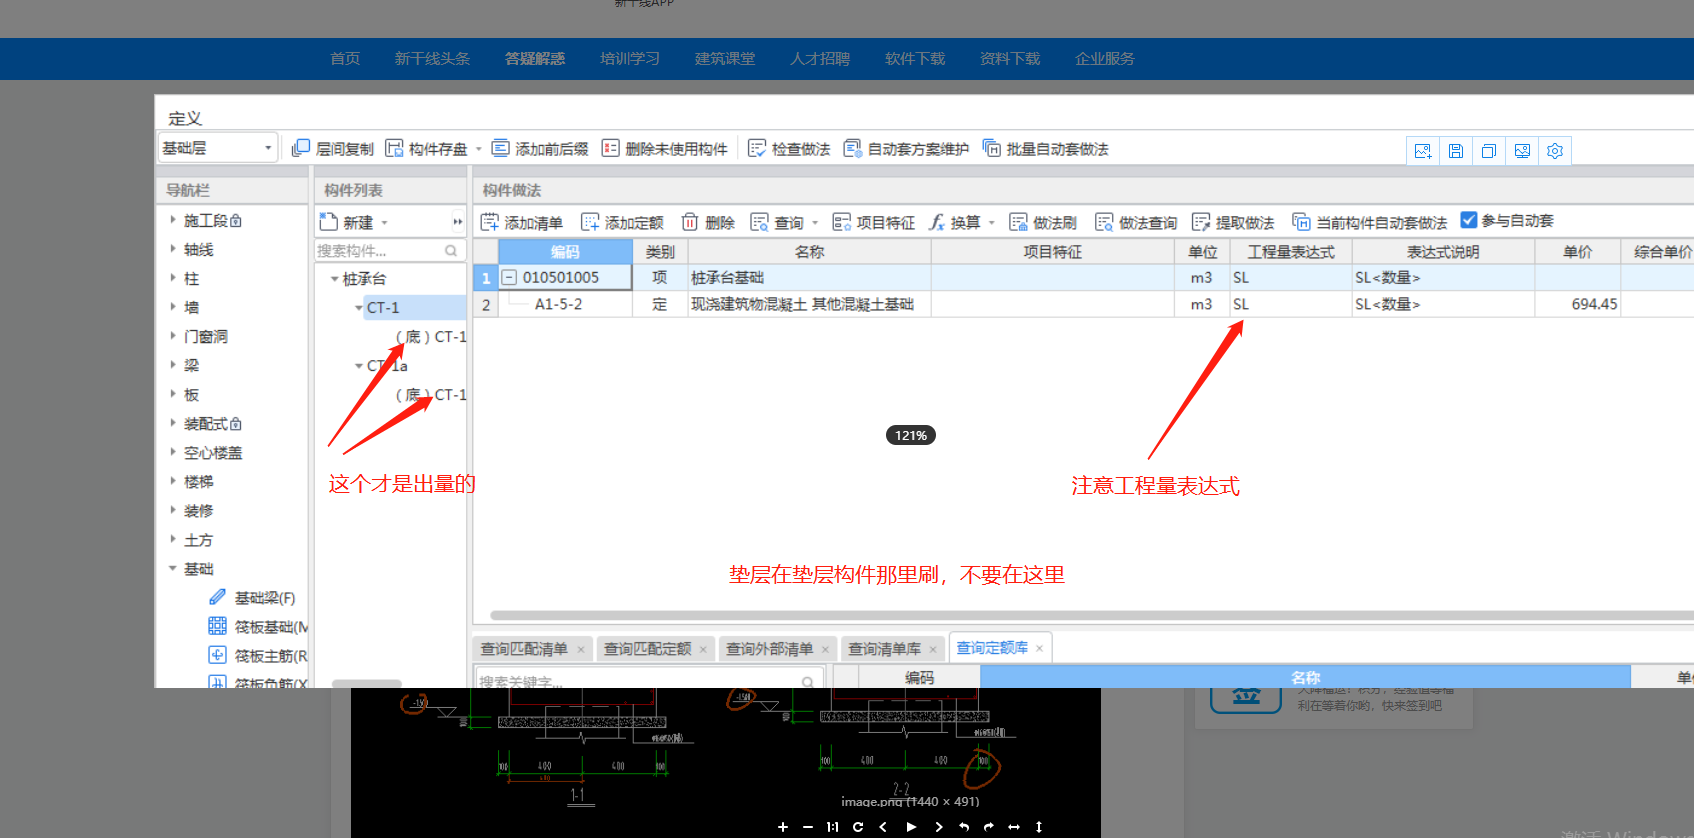Viewport: 1694px width, 838px height.
Task: Select CT-1 in component list
Action: click(383, 307)
